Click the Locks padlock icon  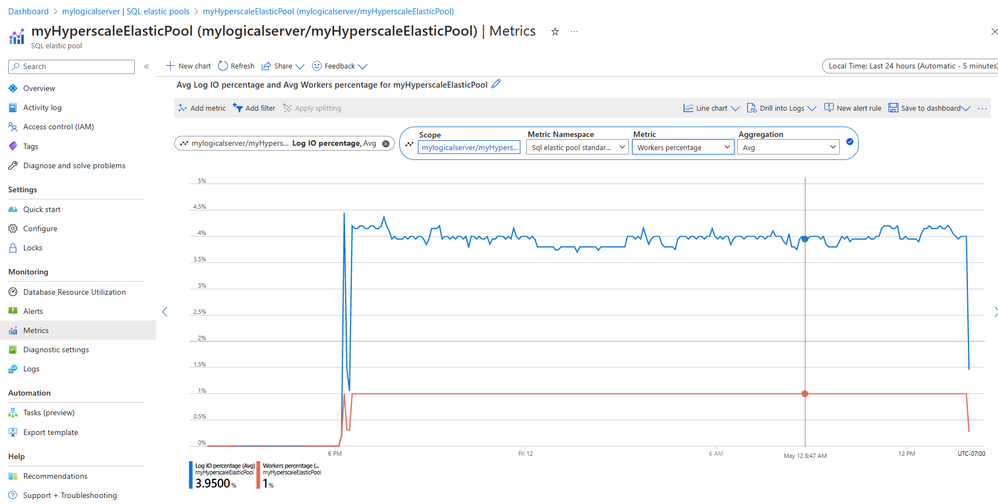pyautogui.click(x=13, y=248)
